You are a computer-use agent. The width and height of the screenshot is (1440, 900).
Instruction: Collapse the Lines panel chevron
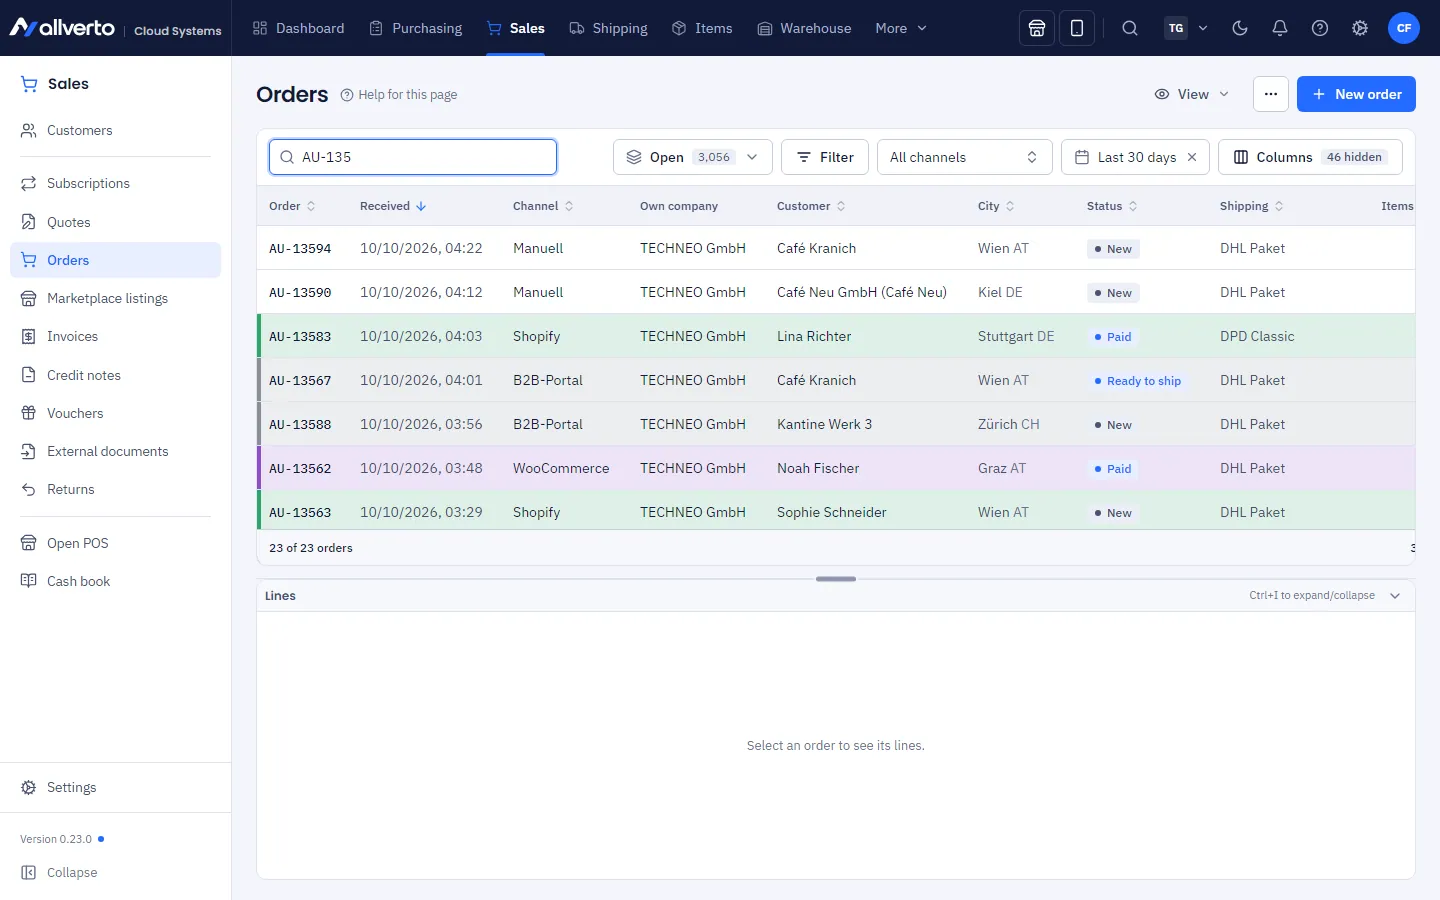1395,596
